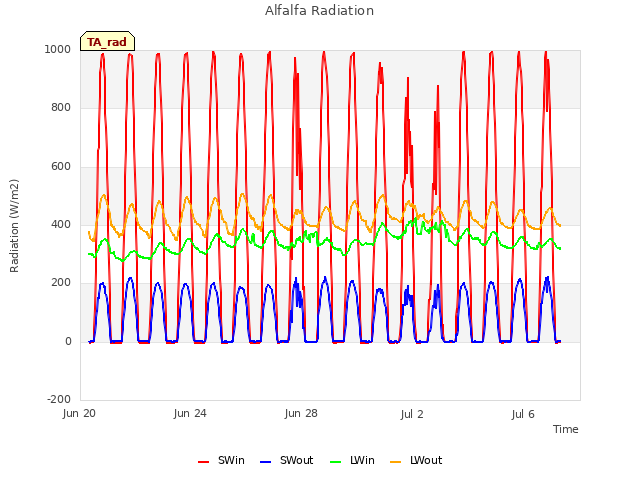Click the blue SWout legend swatch

(x=265, y=462)
